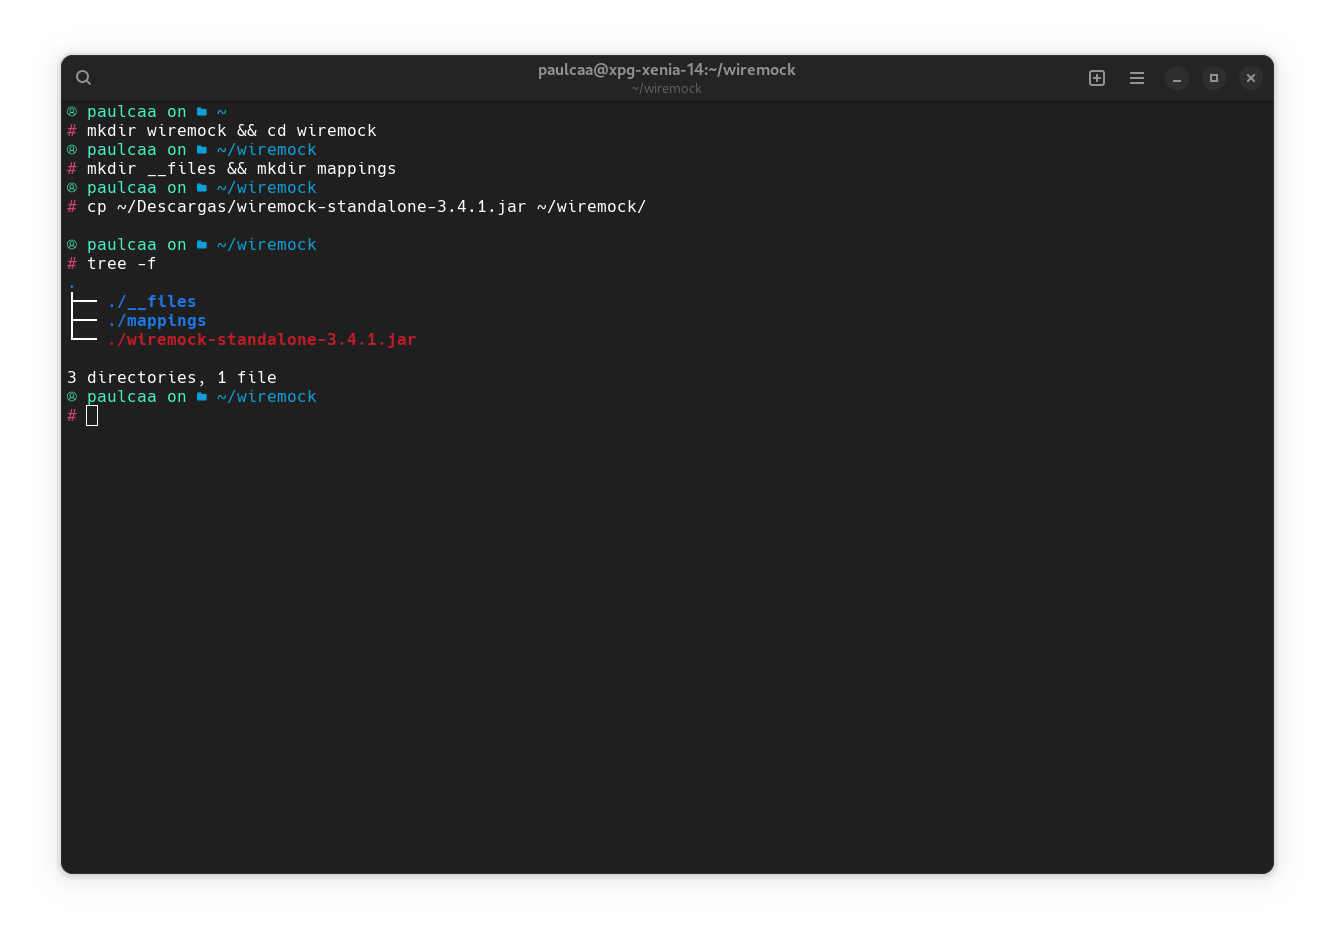The height and width of the screenshot is (941, 1335).
Task: Click the "tree -f" command text
Action: tap(121, 264)
